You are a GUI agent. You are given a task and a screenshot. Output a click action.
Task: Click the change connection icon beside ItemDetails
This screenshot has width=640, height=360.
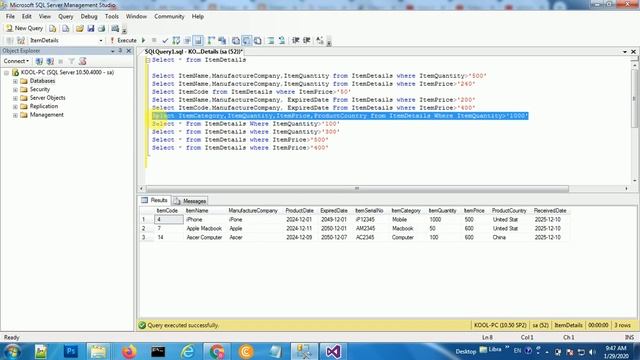[x=21, y=40]
